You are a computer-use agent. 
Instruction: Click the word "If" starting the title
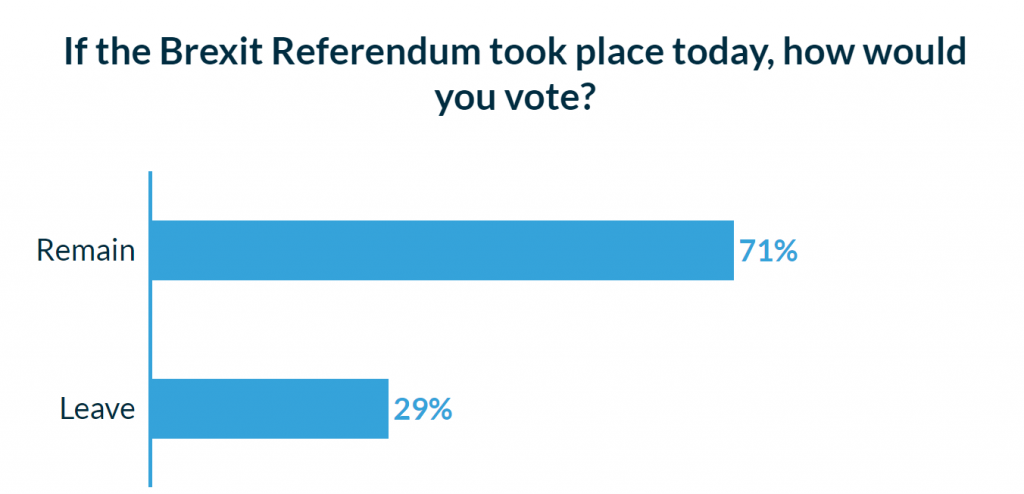point(73,52)
